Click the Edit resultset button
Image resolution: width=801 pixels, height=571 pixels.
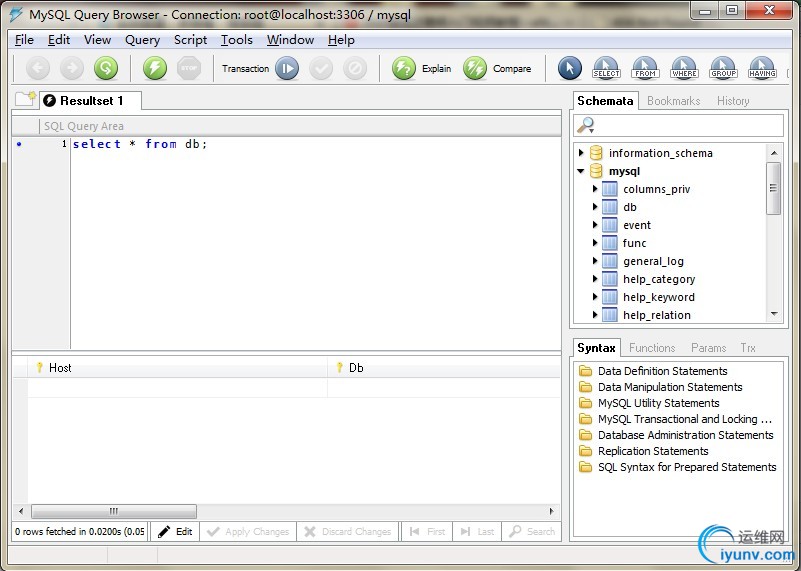coord(175,532)
